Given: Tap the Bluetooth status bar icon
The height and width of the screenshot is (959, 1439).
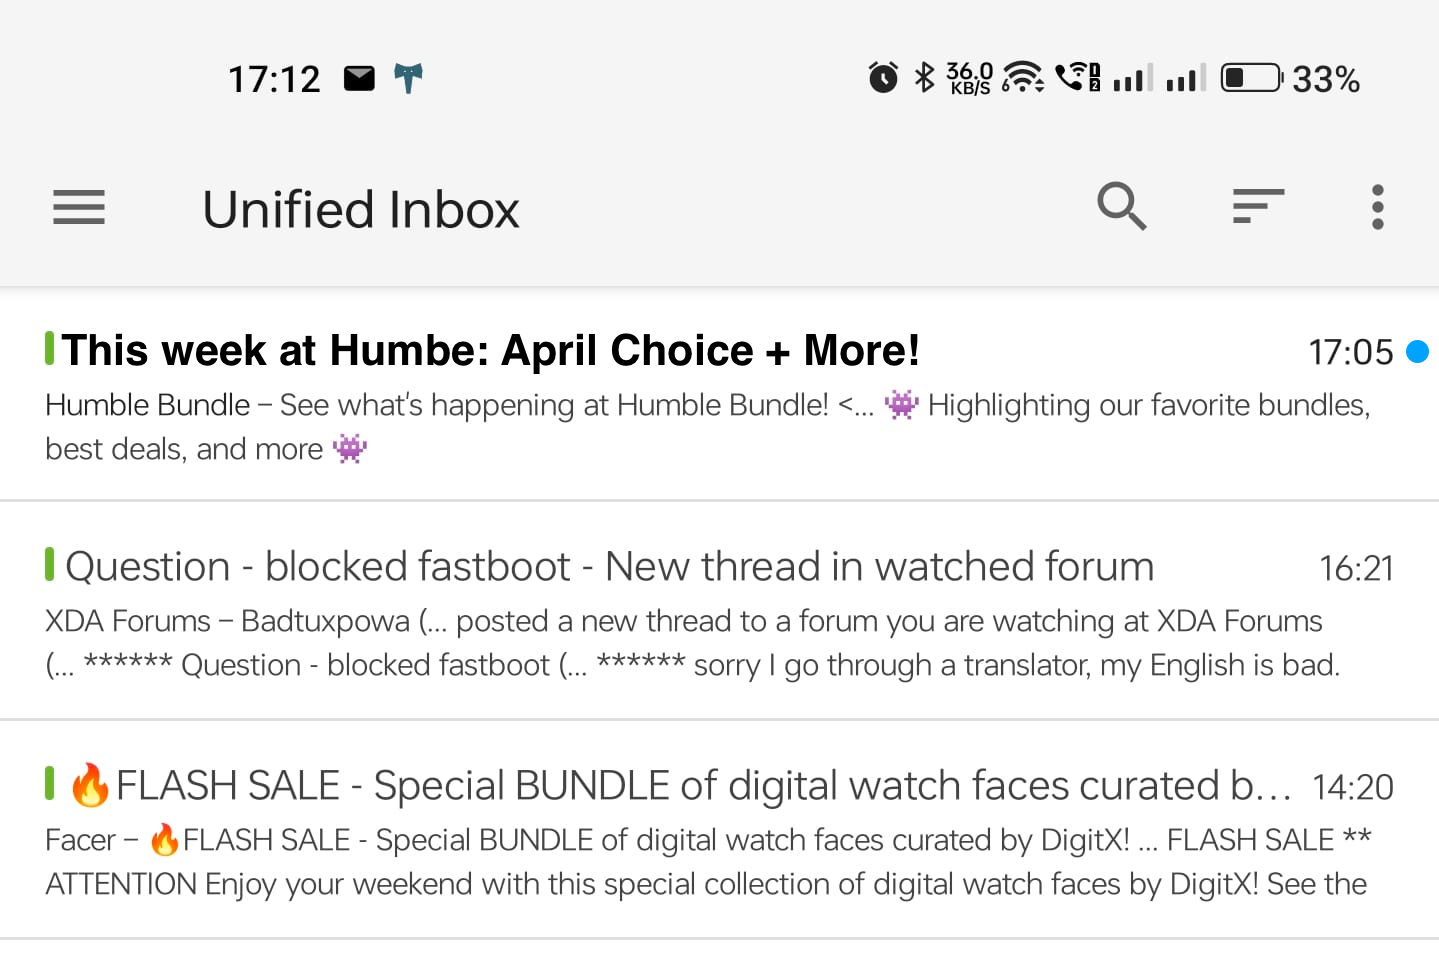Looking at the screenshot, I should (924, 77).
